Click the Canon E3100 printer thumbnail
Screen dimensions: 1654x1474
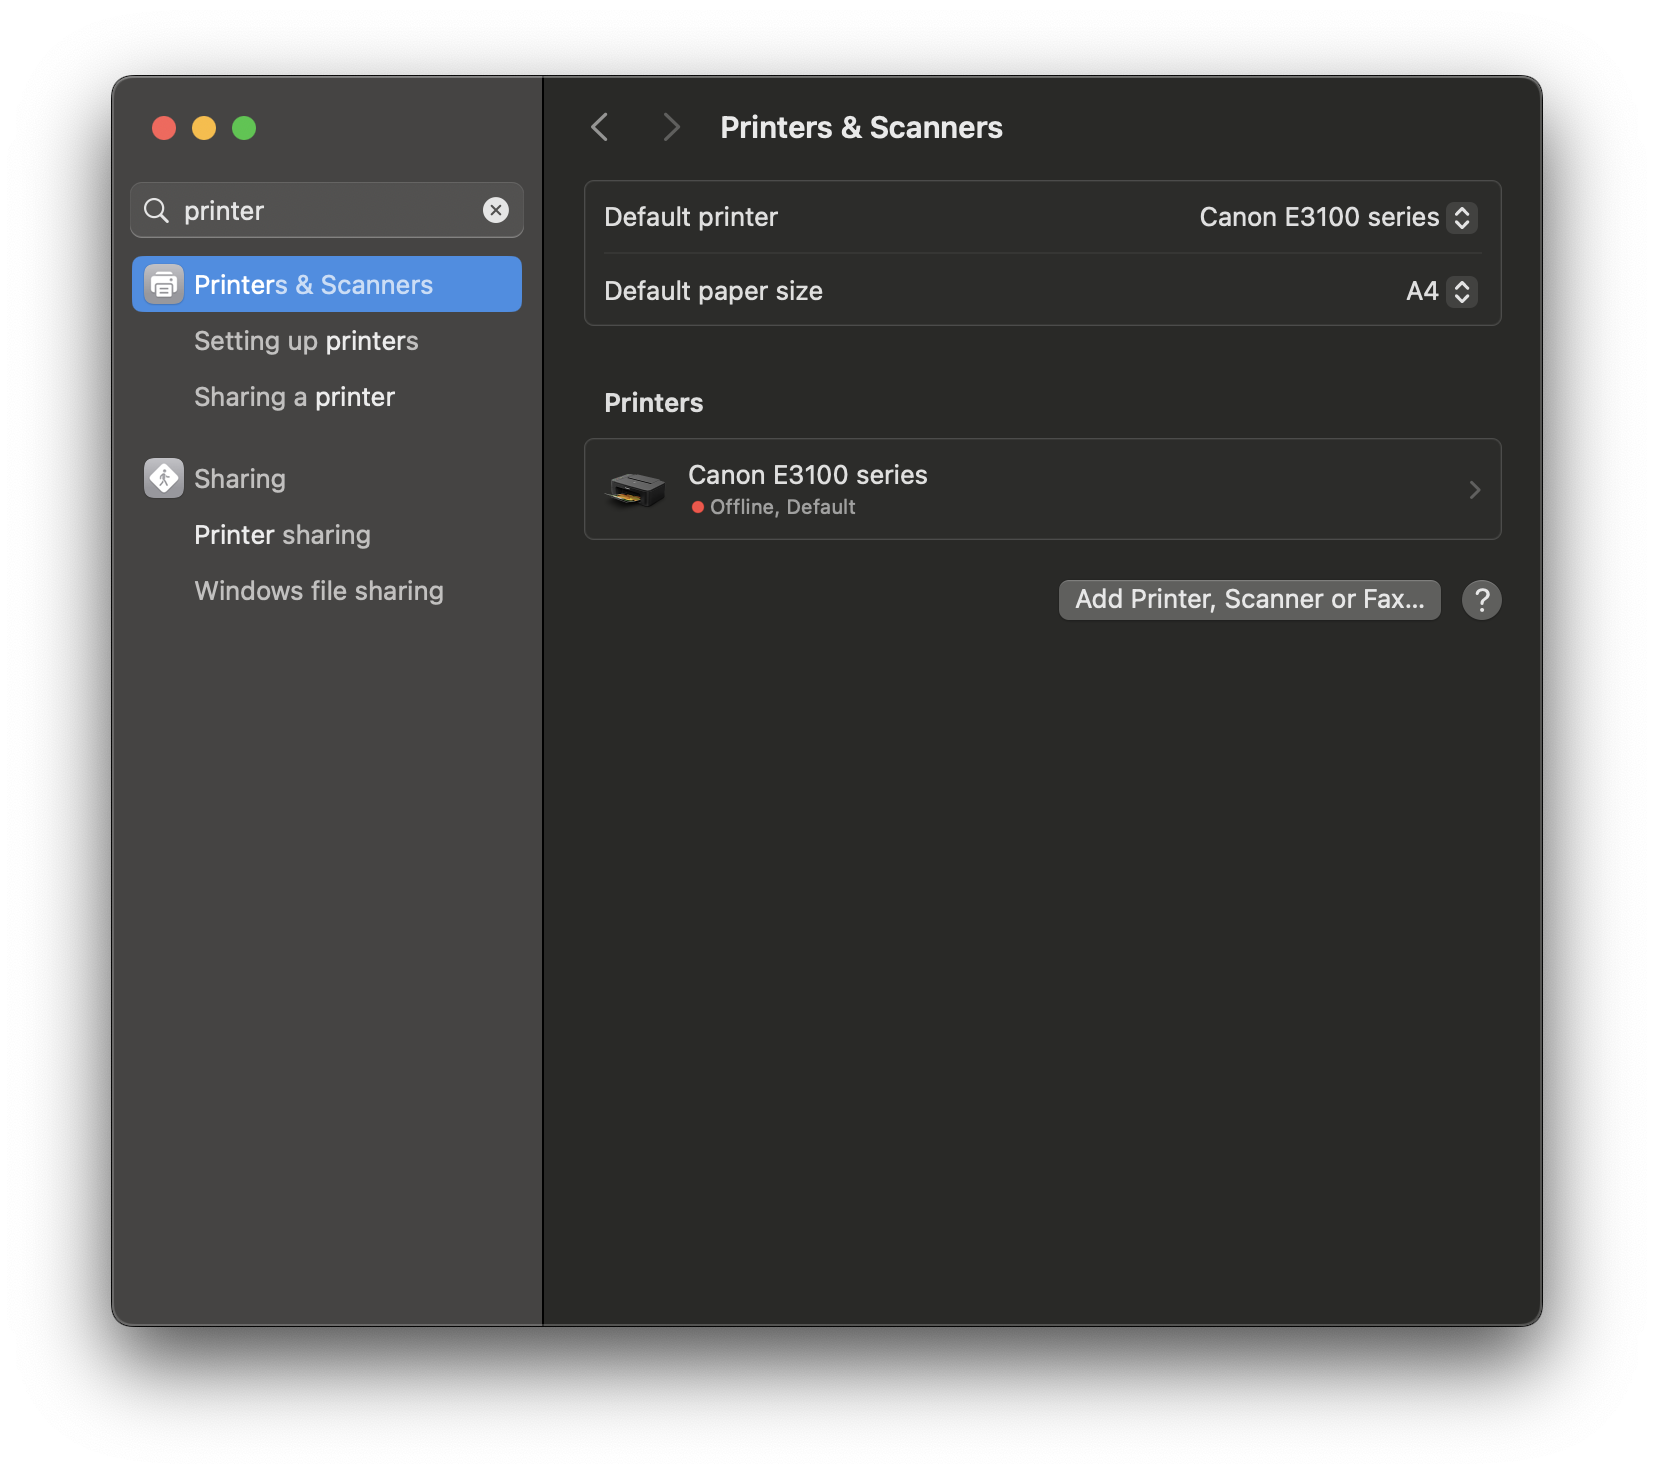pyautogui.click(x=635, y=489)
